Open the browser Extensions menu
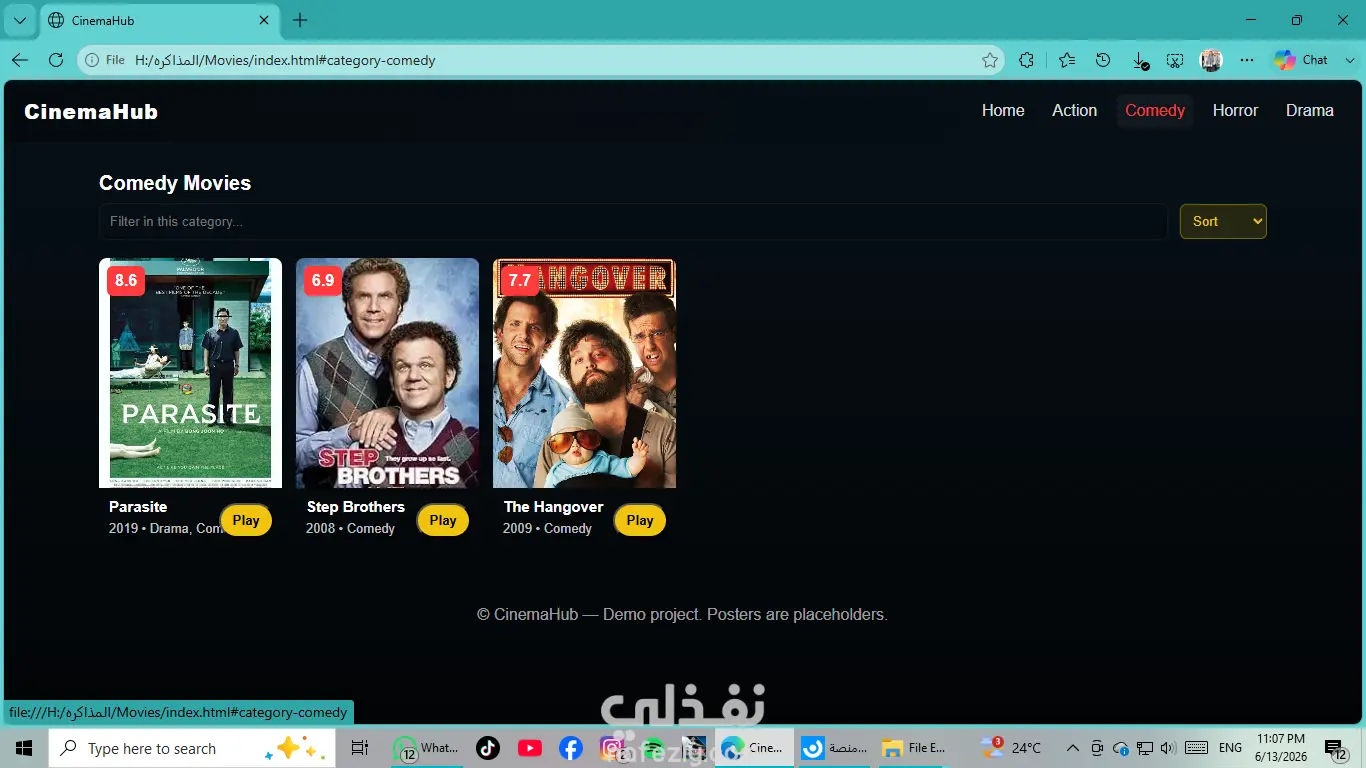The width and height of the screenshot is (1366, 768). point(1026,60)
